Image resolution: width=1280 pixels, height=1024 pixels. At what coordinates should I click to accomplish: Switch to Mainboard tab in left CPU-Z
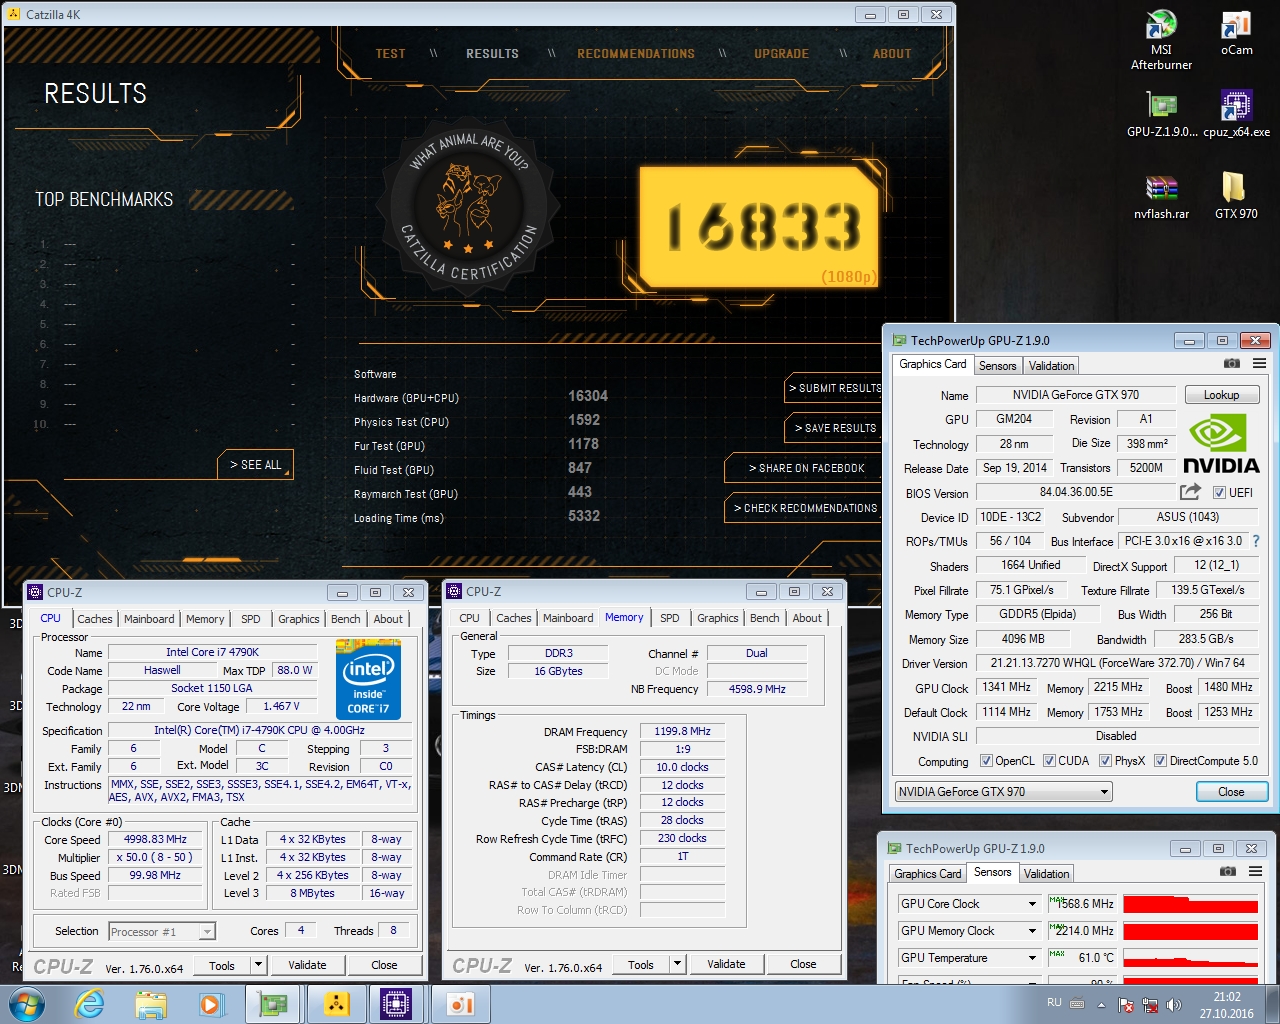[149, 619]
